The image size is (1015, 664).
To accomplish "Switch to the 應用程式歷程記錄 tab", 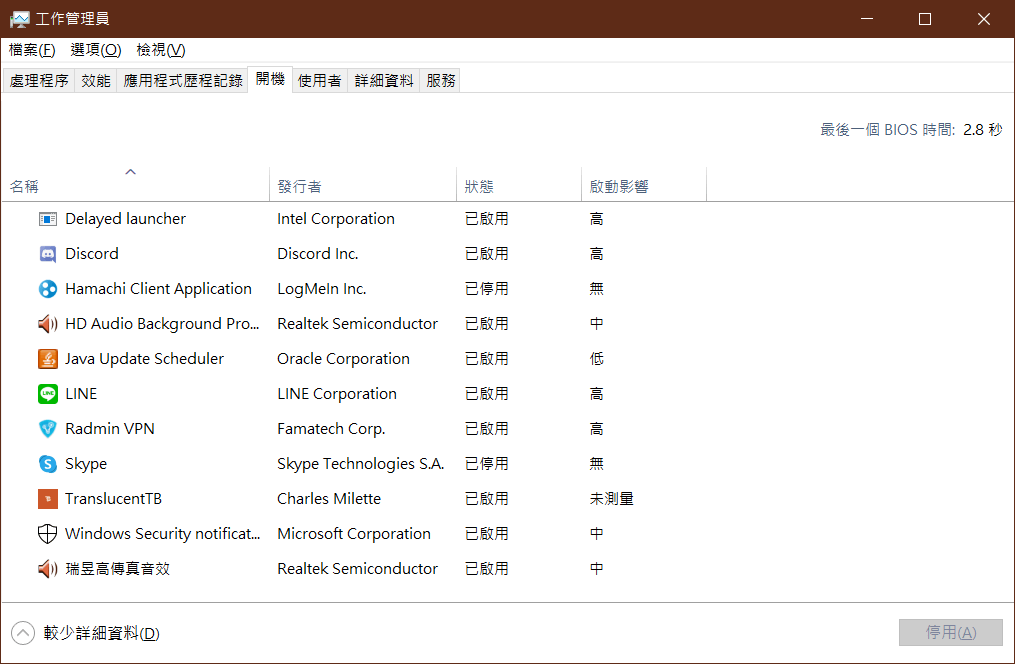I will click(183, 80).
